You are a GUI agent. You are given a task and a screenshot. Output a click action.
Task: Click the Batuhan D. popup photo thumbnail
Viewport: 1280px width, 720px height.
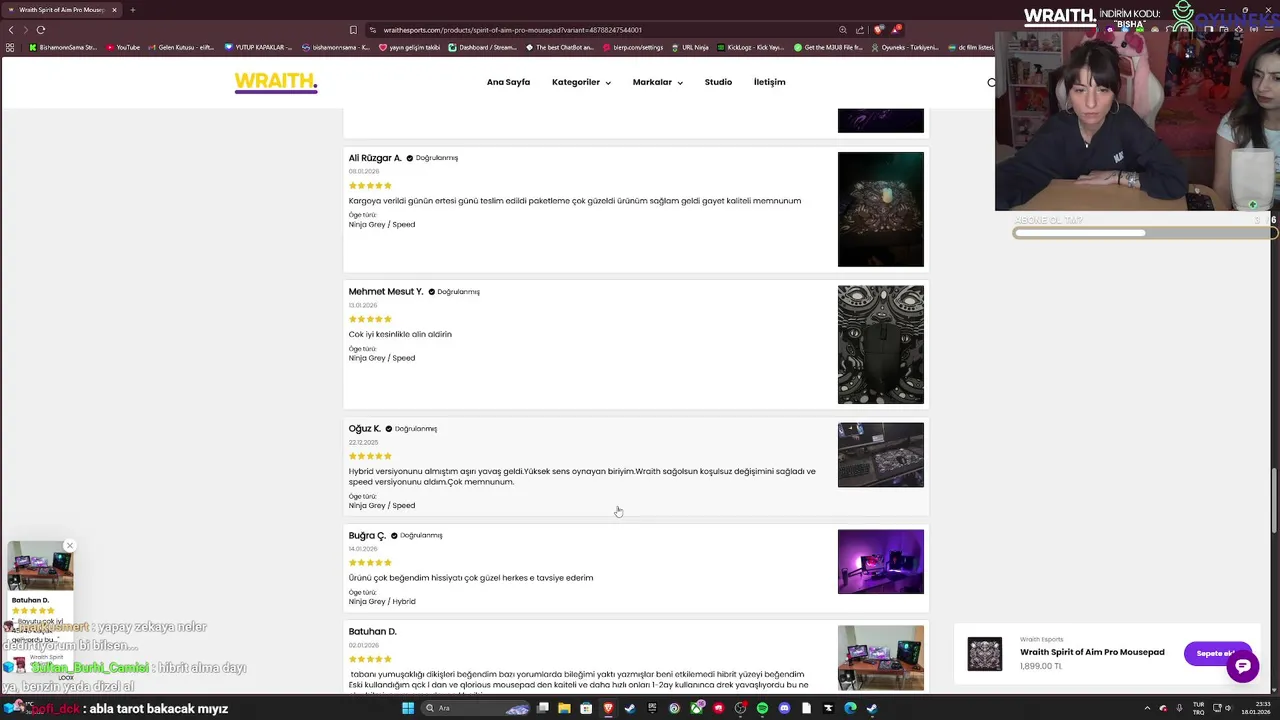pyautogui.click(x=40, y=568)
